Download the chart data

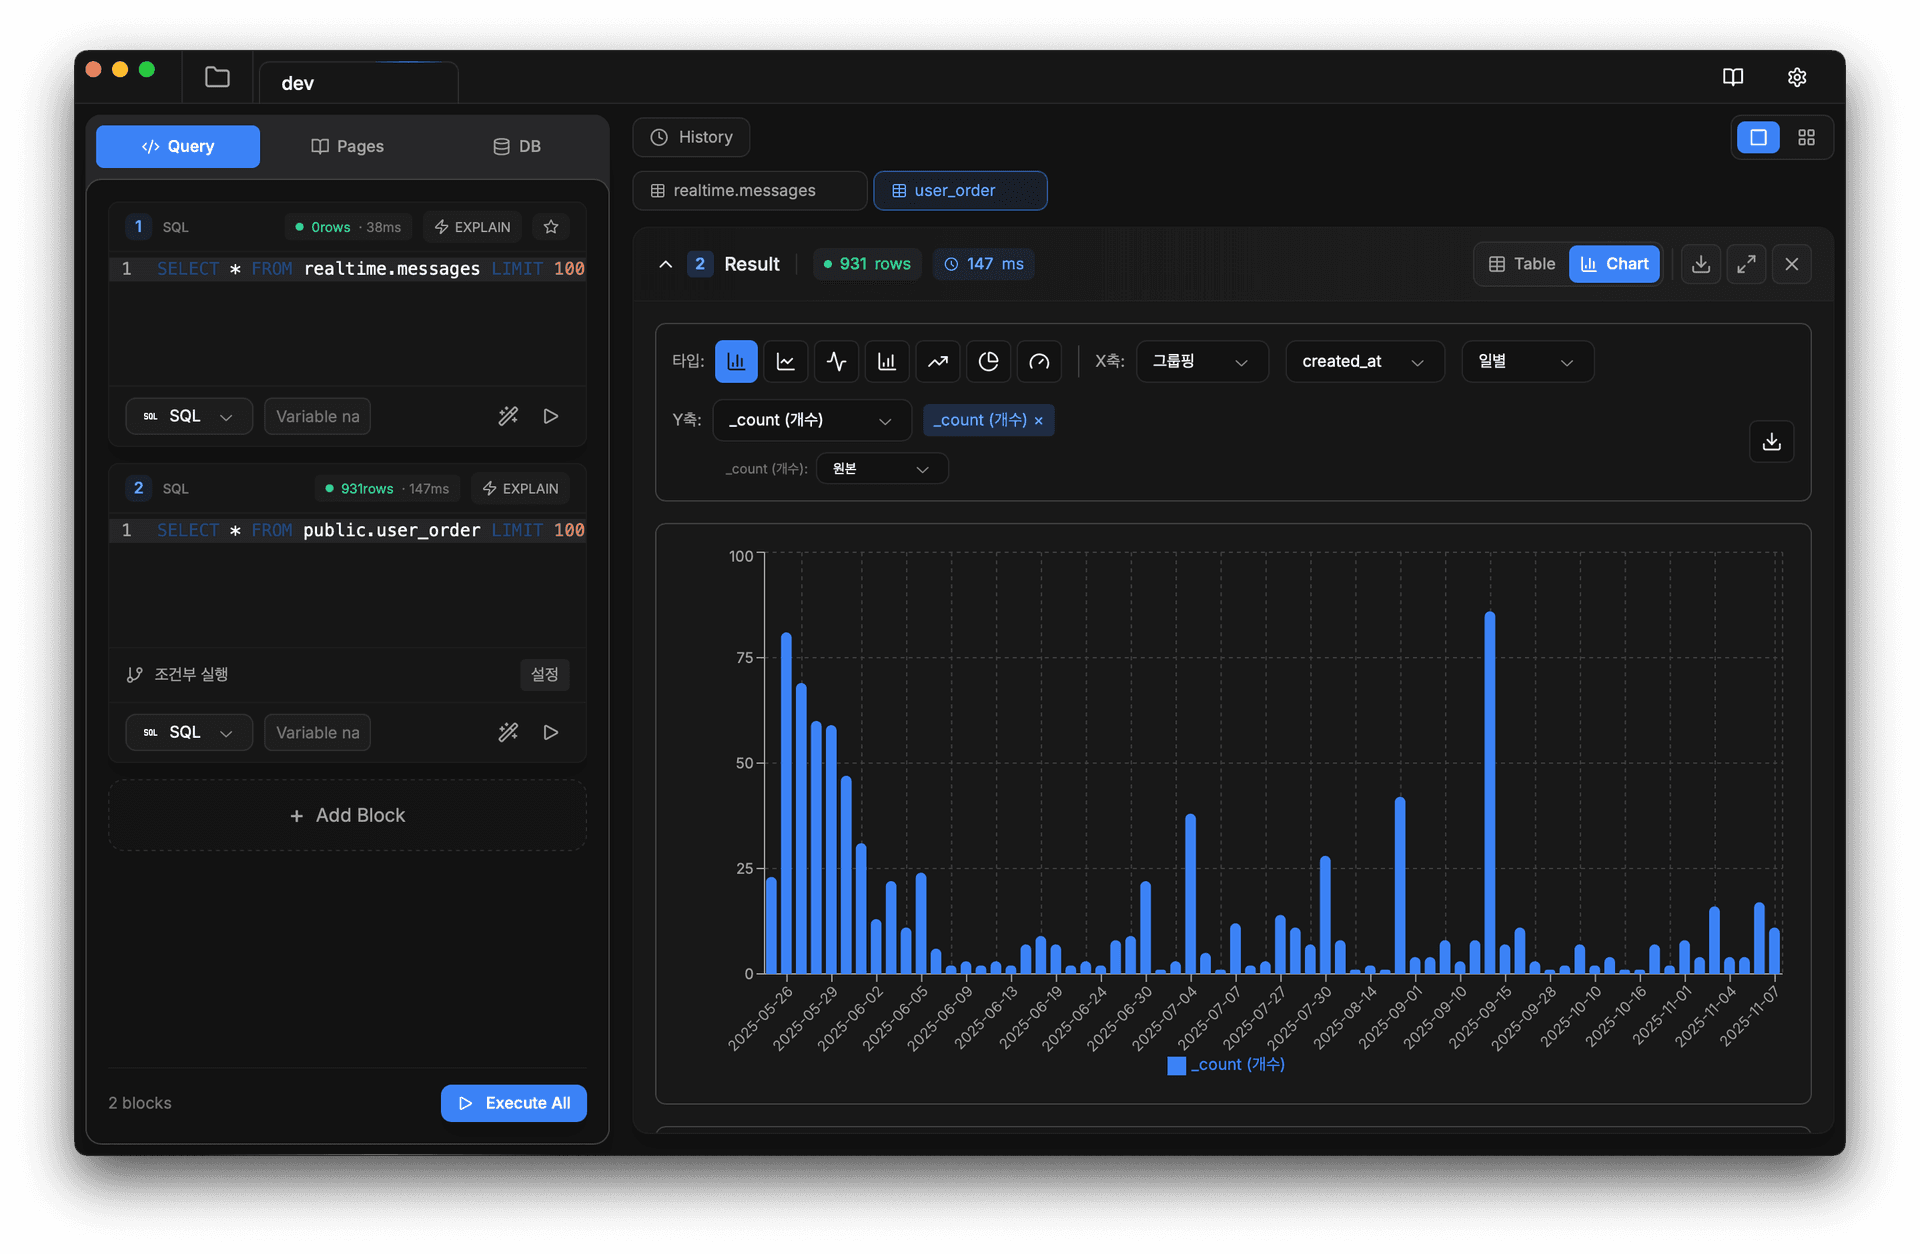coord(1771,441)
